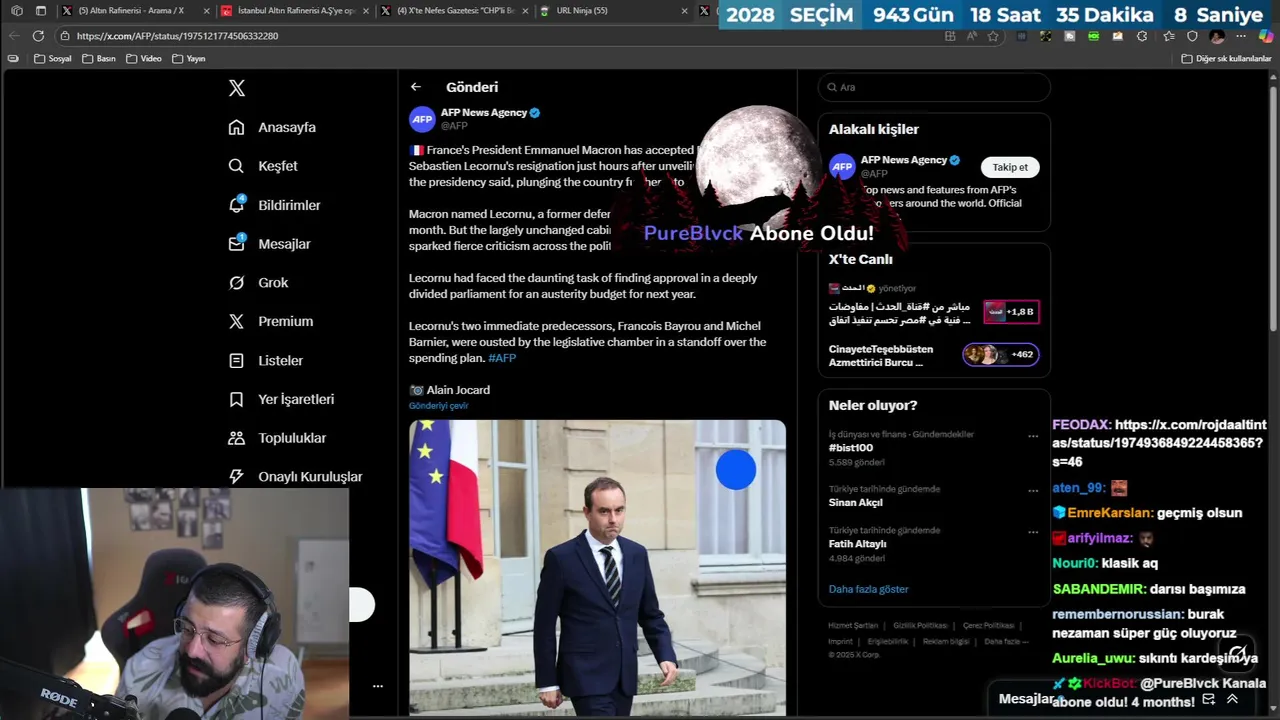Click AFP News Agency name in Alakalı kişiler
This screenshot has width=1280, height=720.
pyautogui.click(x=903, y=160)
